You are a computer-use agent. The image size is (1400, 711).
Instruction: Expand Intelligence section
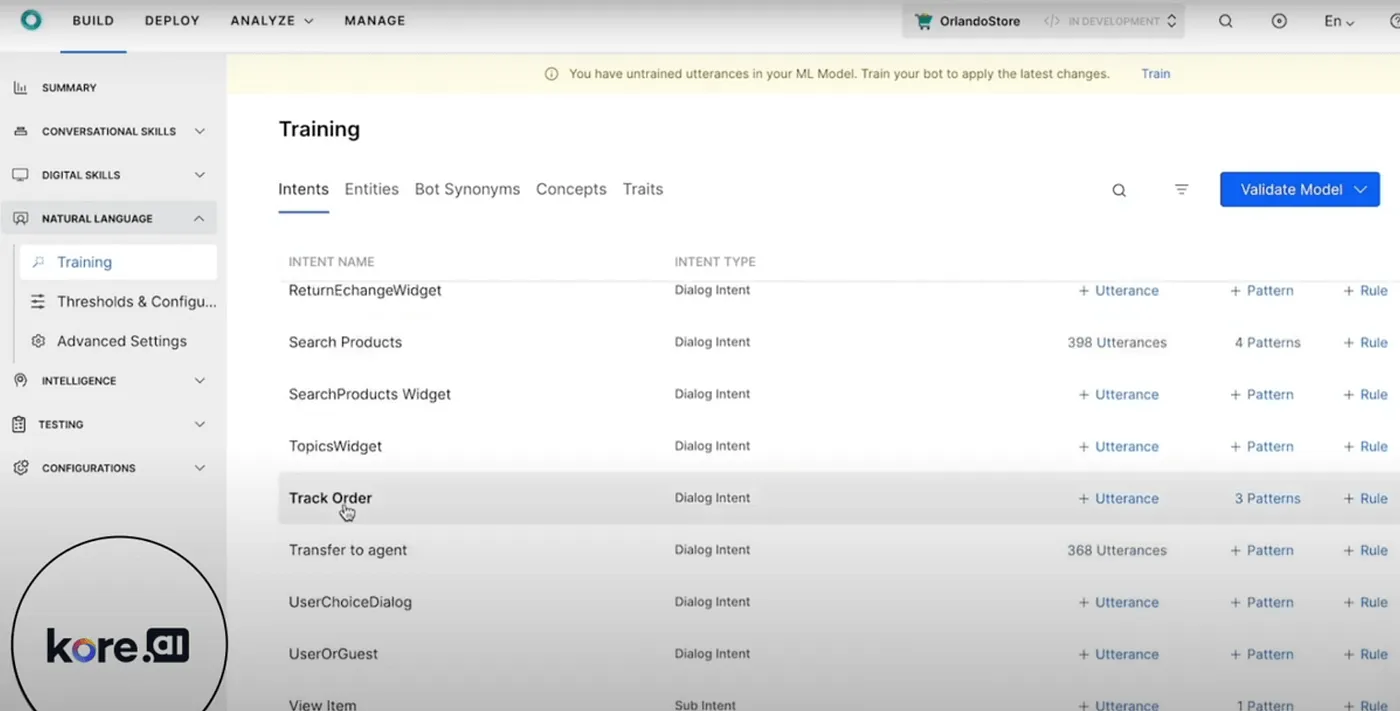(x=200, y=381)
